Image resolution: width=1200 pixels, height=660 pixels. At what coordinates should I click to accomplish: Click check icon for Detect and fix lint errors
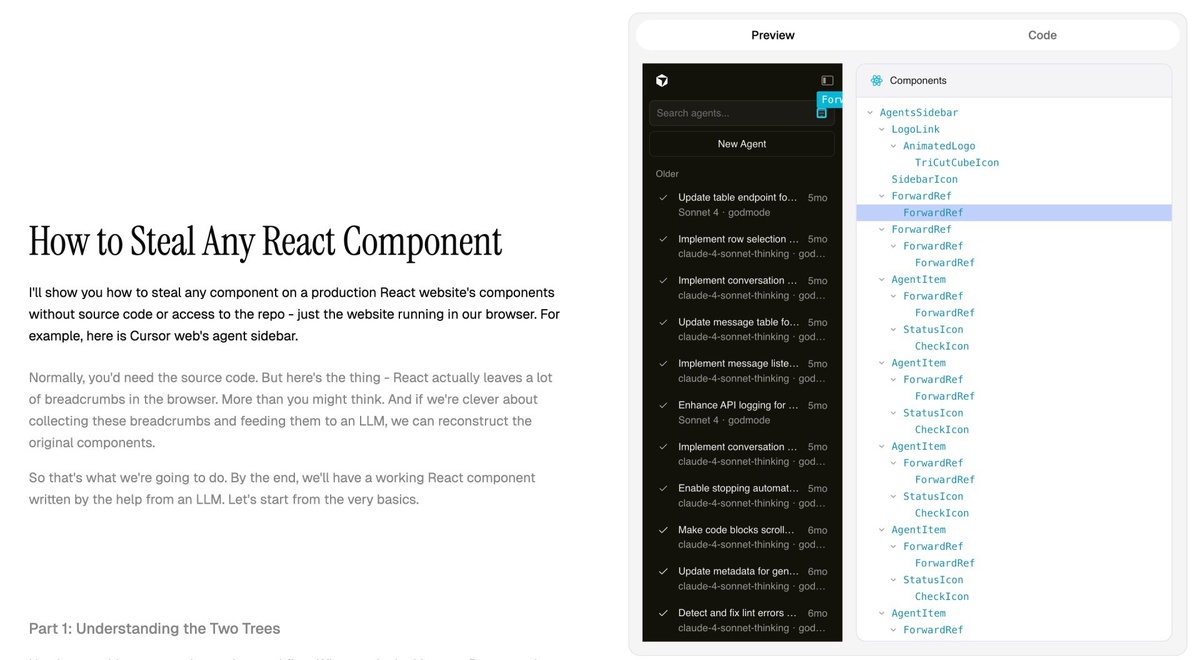[663, 613]
